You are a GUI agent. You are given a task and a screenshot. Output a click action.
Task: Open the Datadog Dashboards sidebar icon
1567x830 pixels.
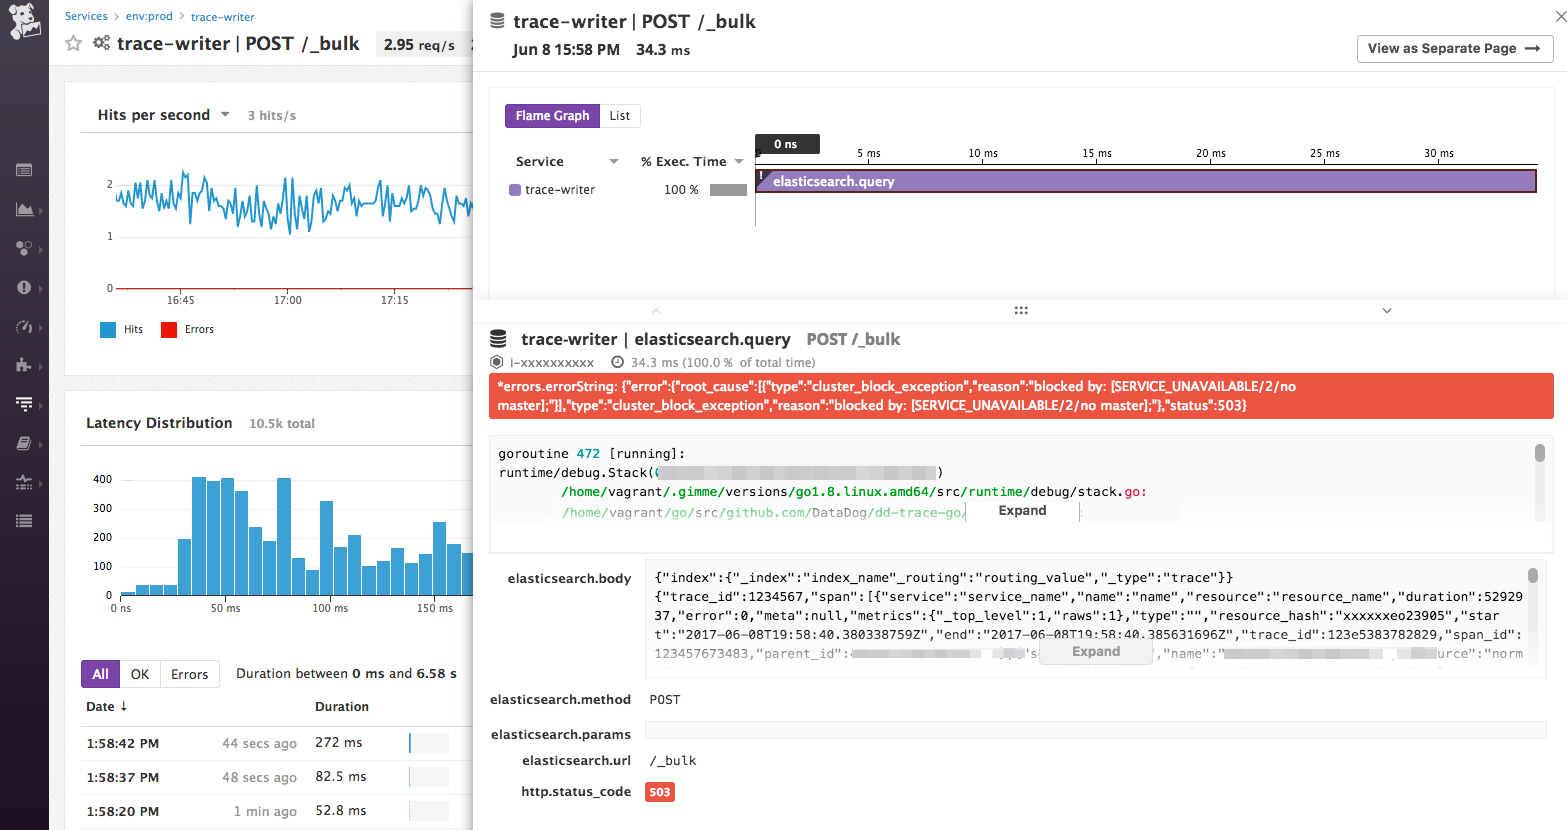pos(24,170)
